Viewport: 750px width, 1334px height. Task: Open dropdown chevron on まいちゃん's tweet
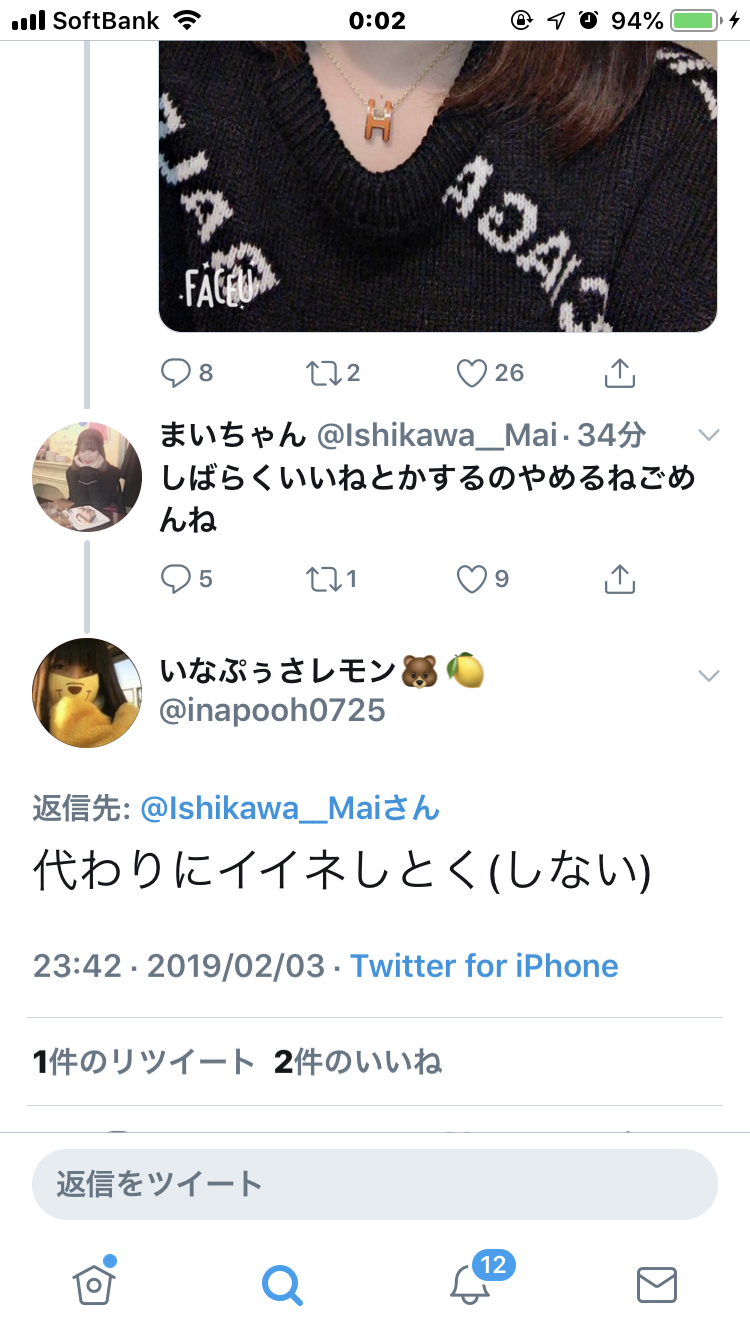click(x=708, y=435)
